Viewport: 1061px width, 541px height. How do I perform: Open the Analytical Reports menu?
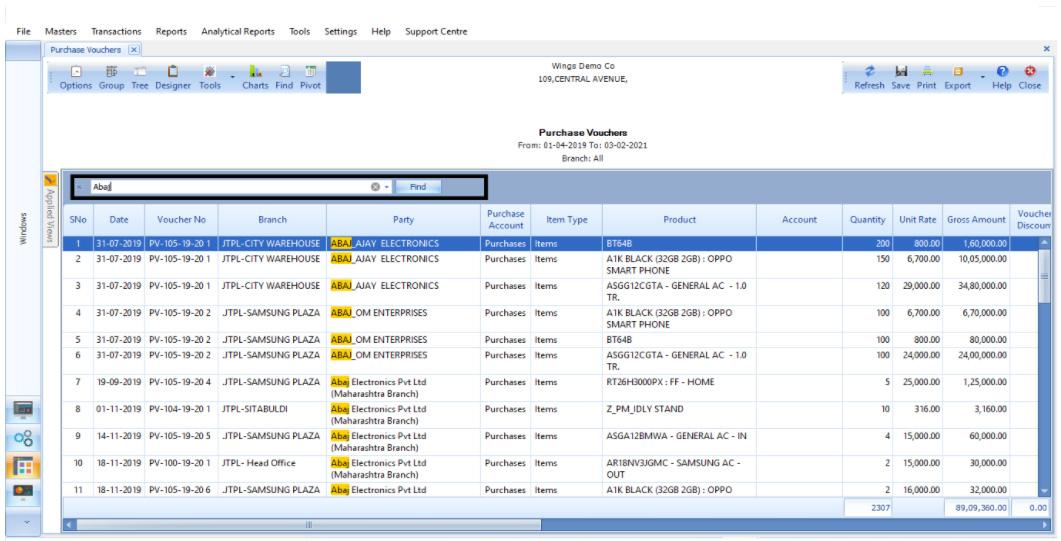click(238, 32)
